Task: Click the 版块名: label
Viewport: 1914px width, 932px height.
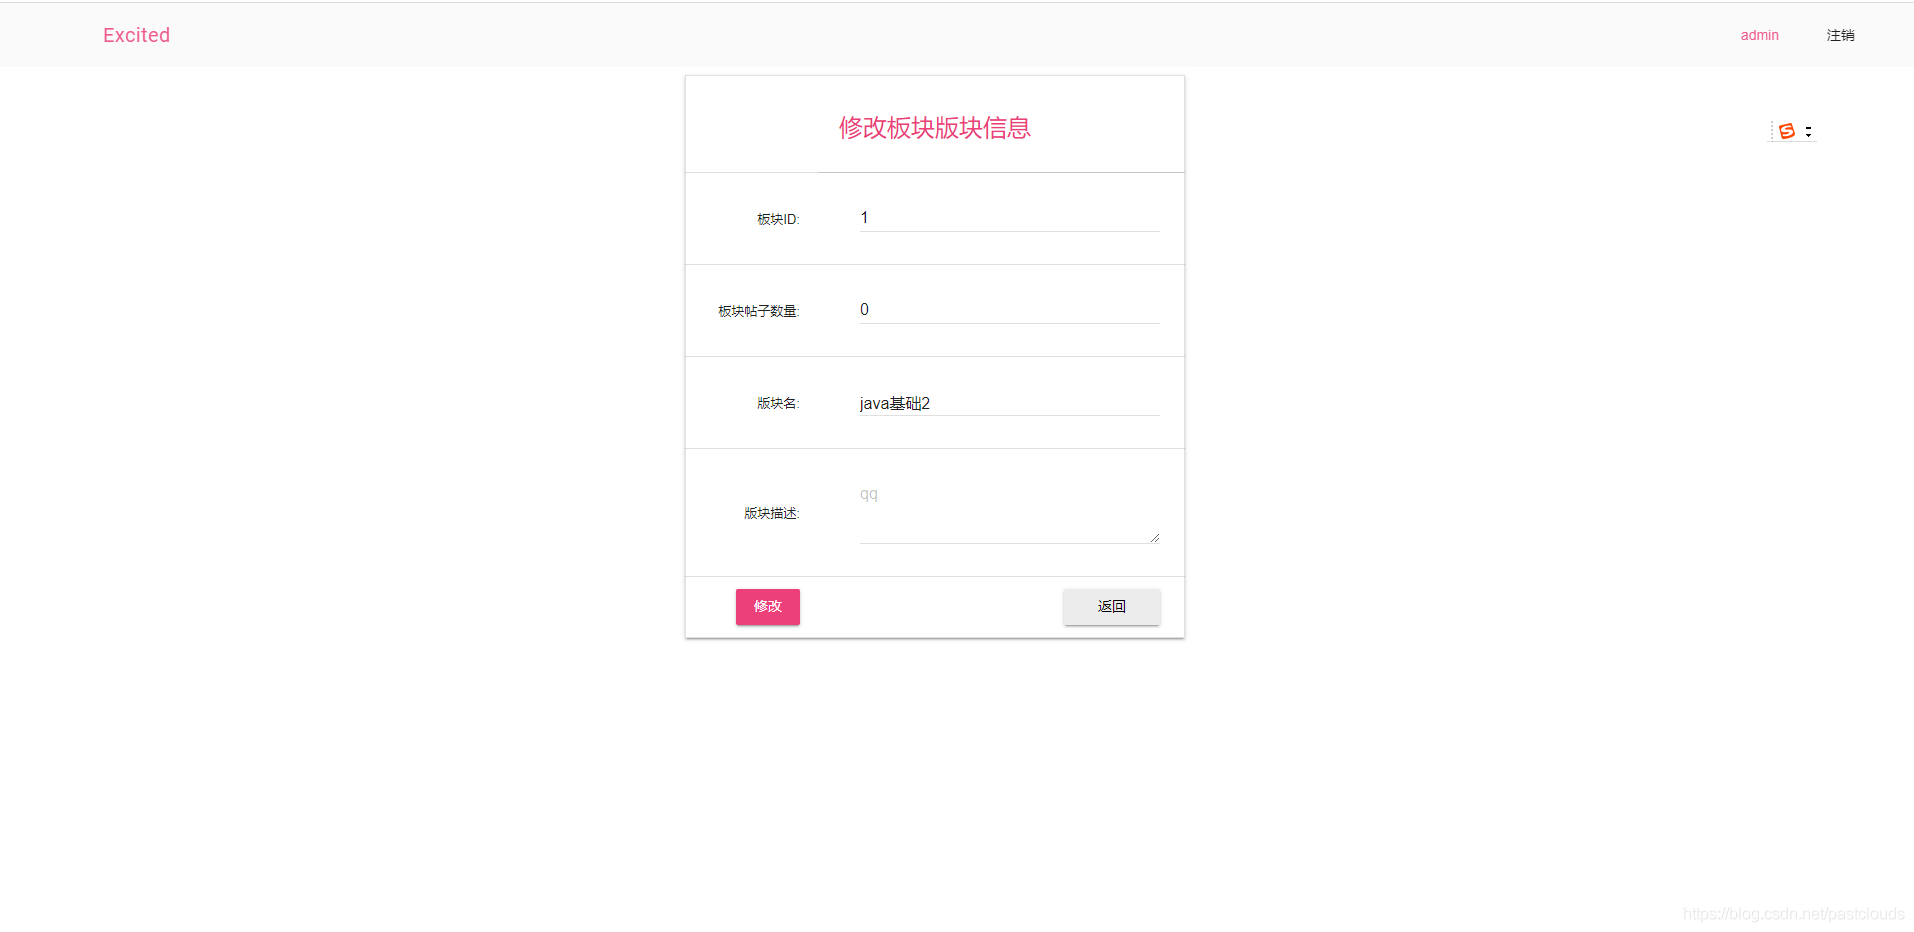Action: pos(778,403)
